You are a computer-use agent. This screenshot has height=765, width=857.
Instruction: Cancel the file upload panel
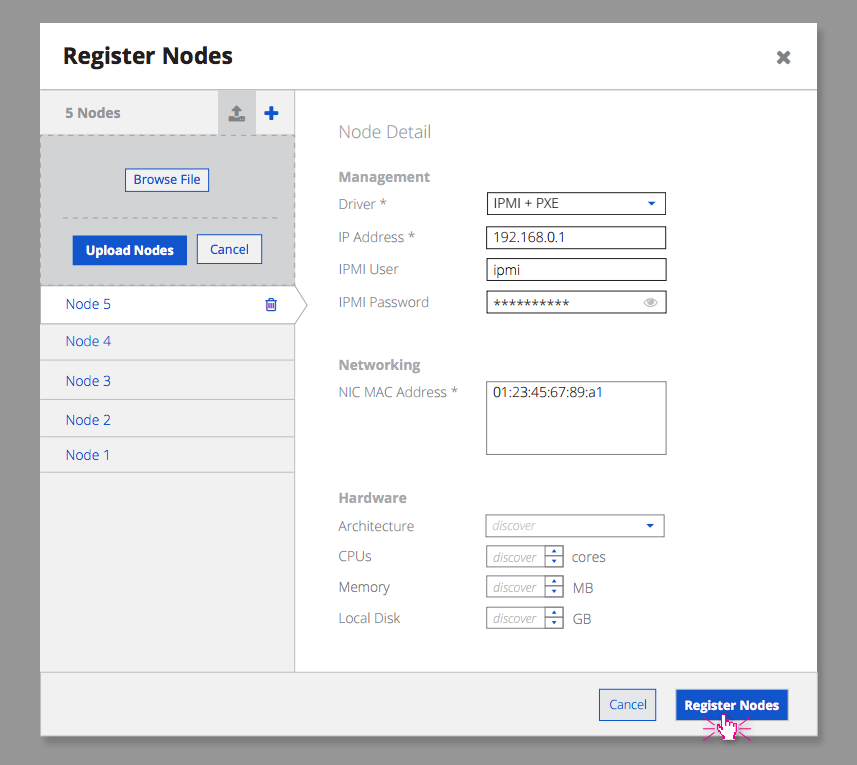click(229, 249)
